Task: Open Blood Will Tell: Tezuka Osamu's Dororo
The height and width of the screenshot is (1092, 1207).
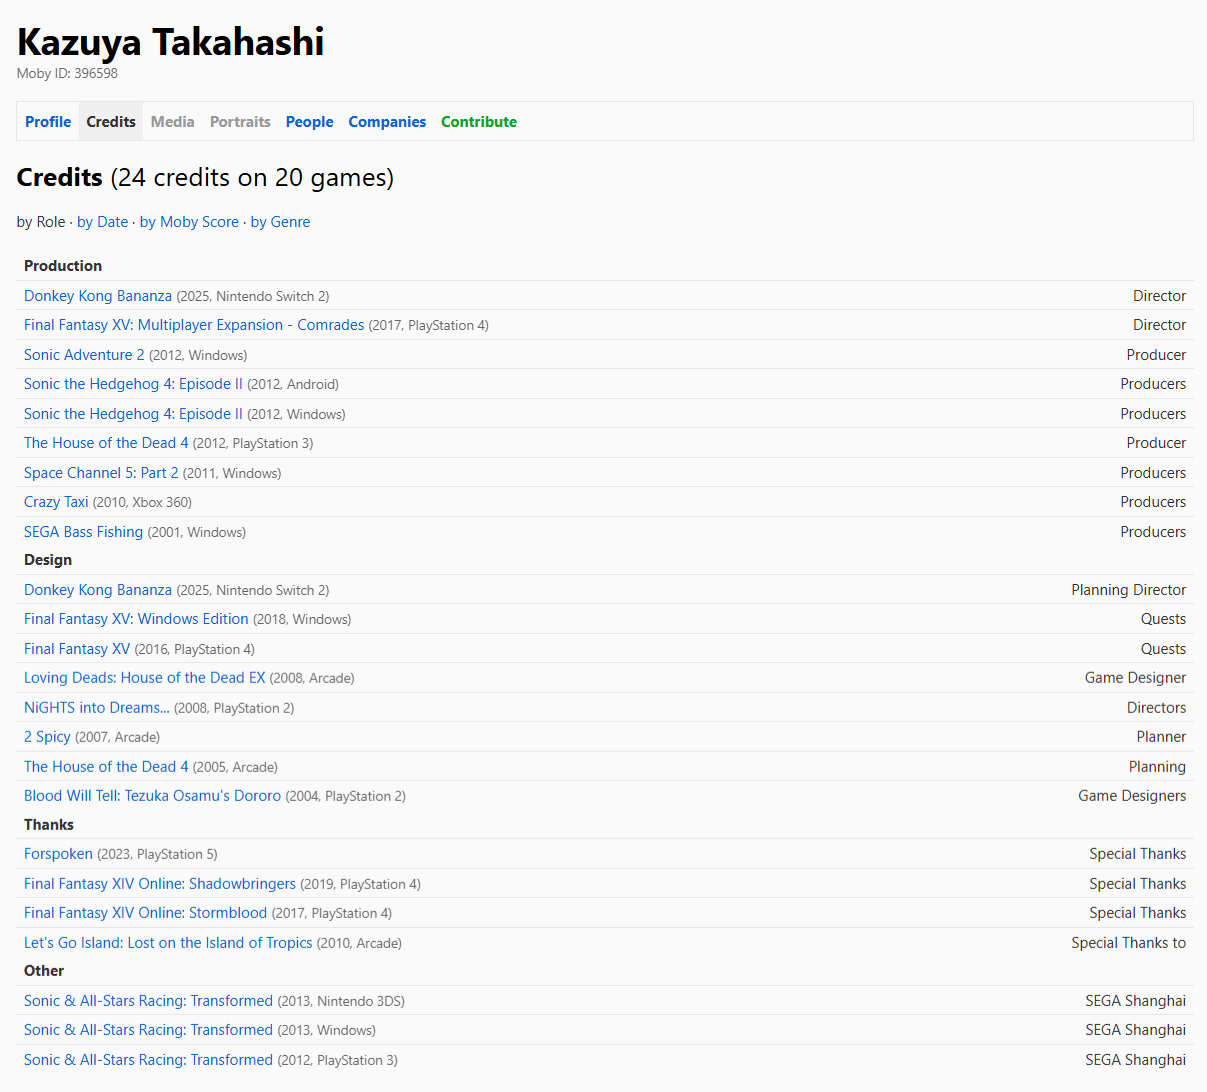Action: pos(152,796)
